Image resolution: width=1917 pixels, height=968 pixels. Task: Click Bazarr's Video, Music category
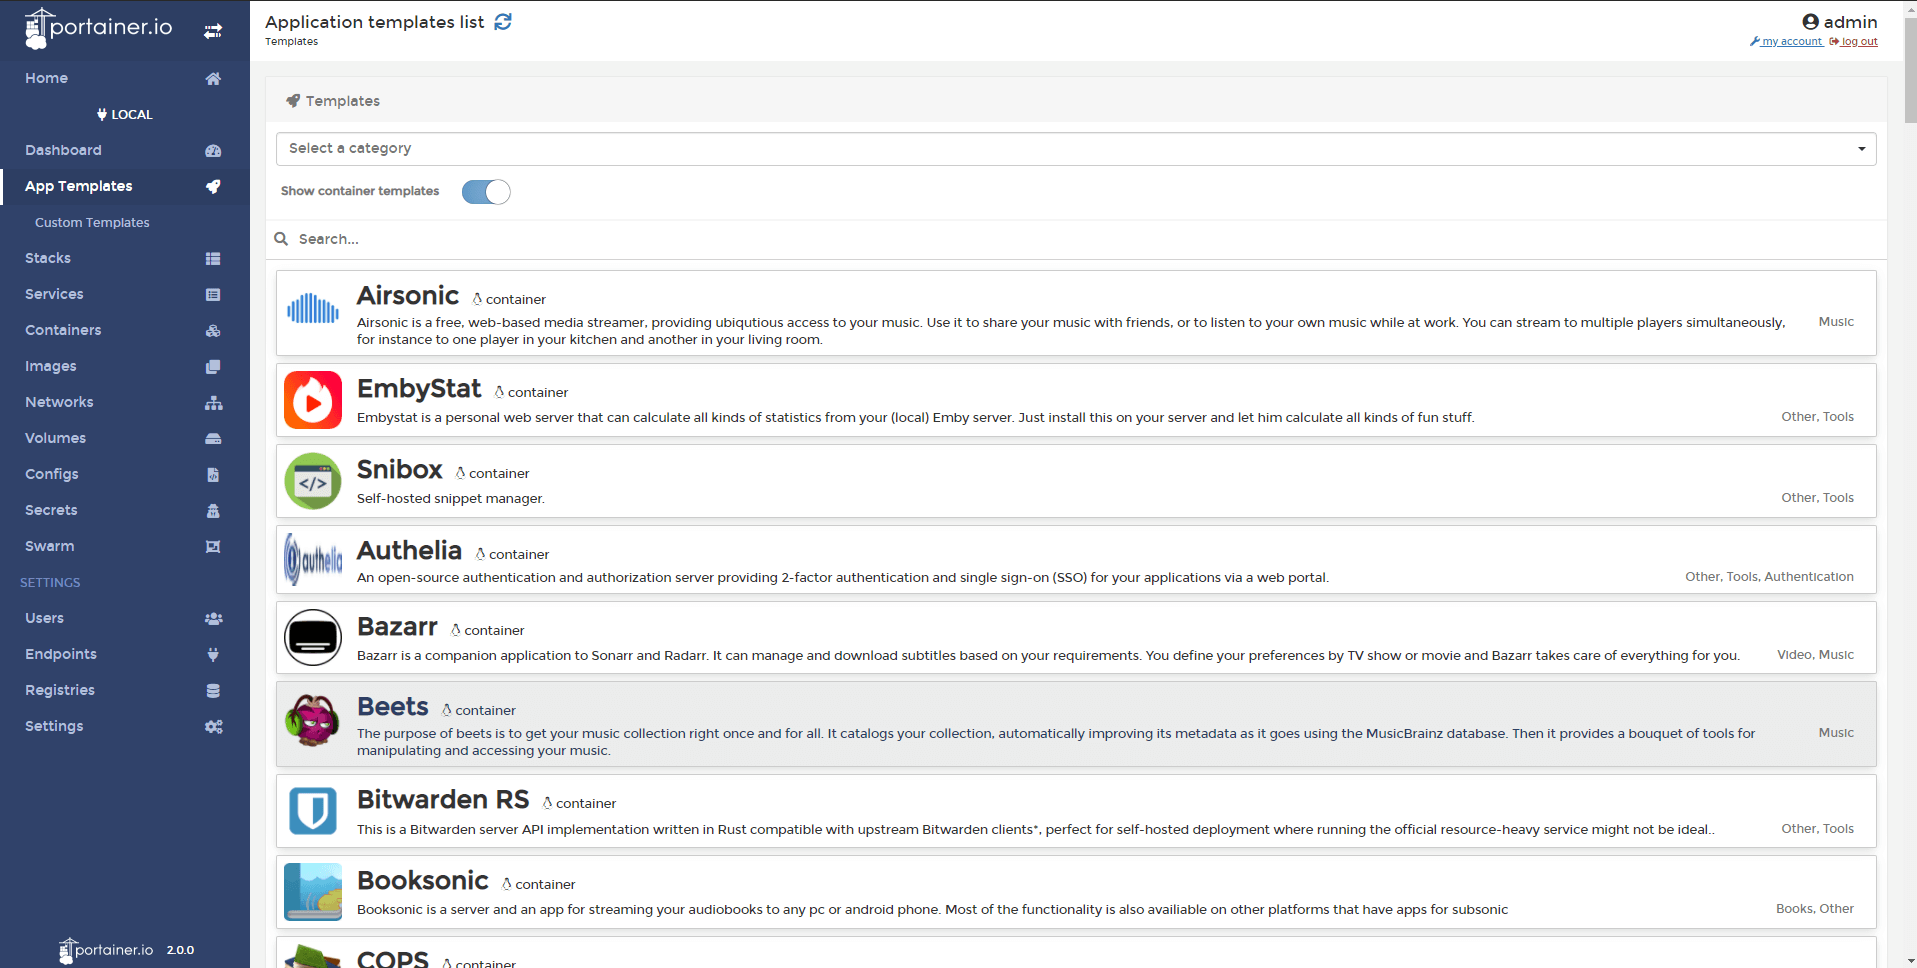click(1815, 655)
